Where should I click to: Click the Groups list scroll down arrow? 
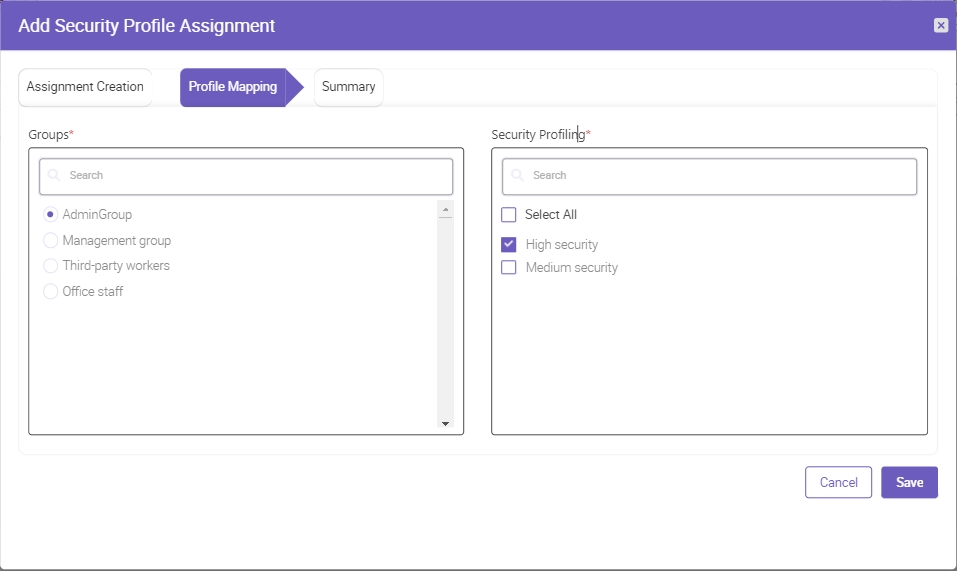(x=446, y=423)
